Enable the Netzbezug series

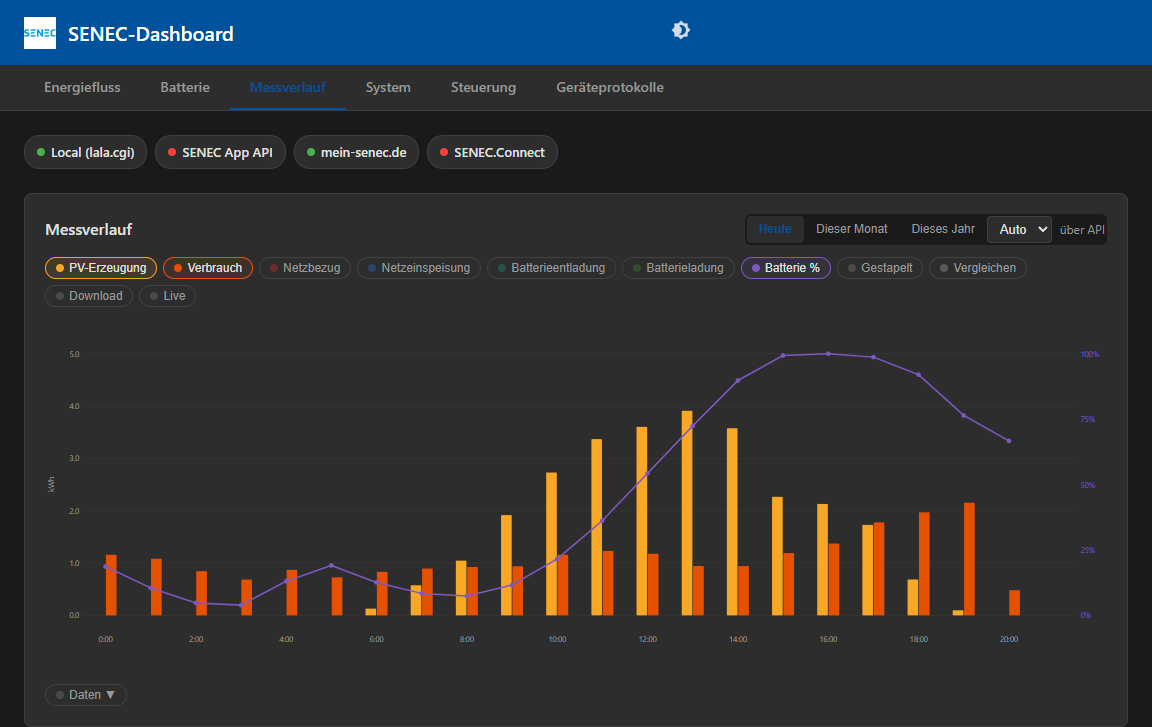(305, 268)
